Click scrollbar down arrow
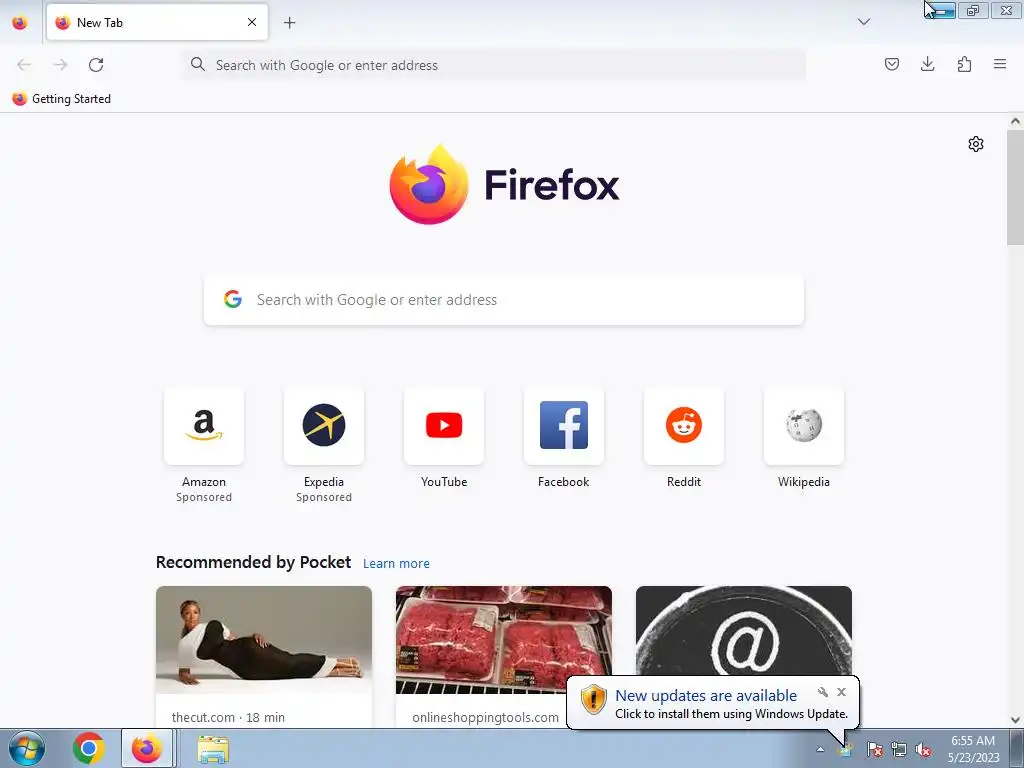The width and height of the screenshot is (1024, 768). (x=1015, y=720)
